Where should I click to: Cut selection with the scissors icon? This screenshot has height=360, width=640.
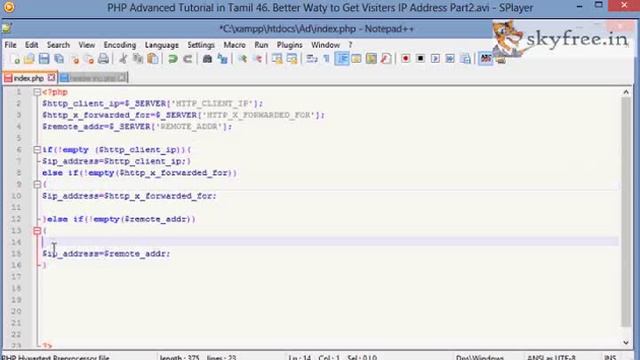tap(122, 59)
